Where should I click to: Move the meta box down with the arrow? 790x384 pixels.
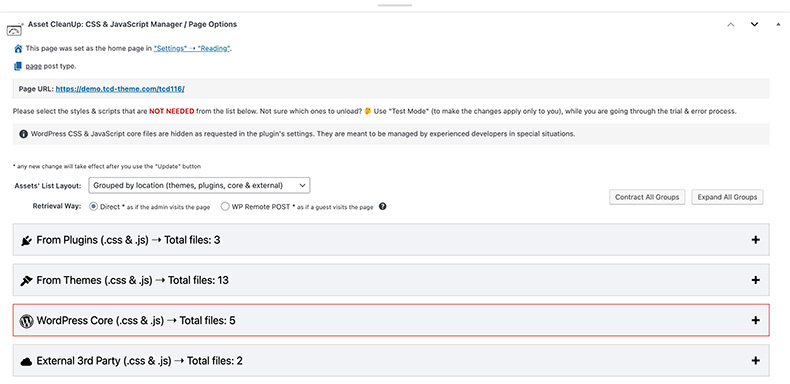tap(754, 24)
